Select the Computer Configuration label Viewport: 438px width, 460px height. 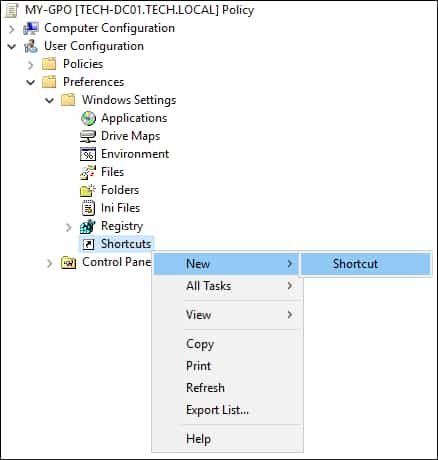pos(109,28)
